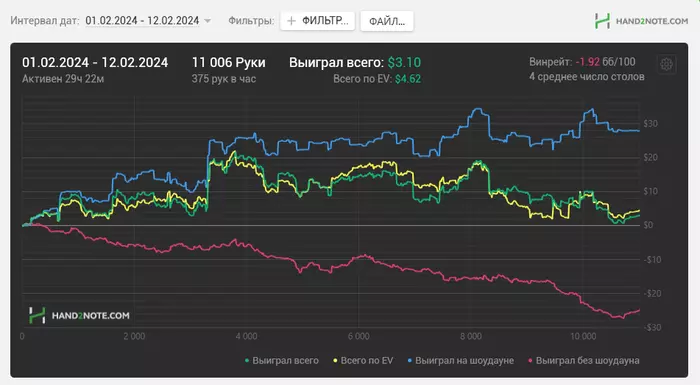The image size is (700, 385).
Task: Click the Hand2Note logo at top right
Action: [641, 21]
